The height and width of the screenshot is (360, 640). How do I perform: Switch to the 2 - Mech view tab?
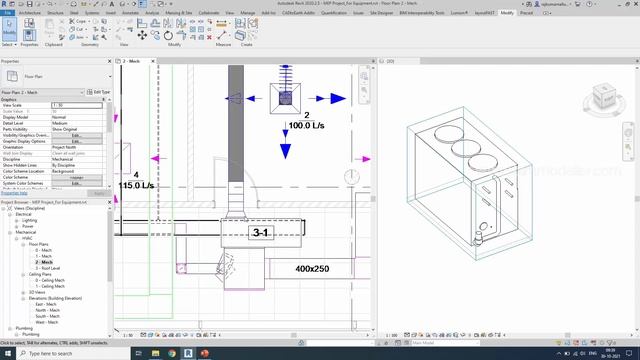(x=131, y=61)
